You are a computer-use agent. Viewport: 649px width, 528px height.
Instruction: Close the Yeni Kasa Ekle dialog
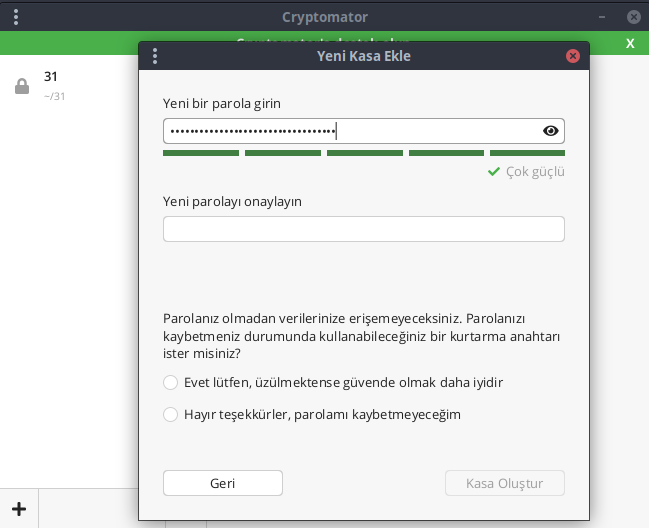tap(573, 56)
